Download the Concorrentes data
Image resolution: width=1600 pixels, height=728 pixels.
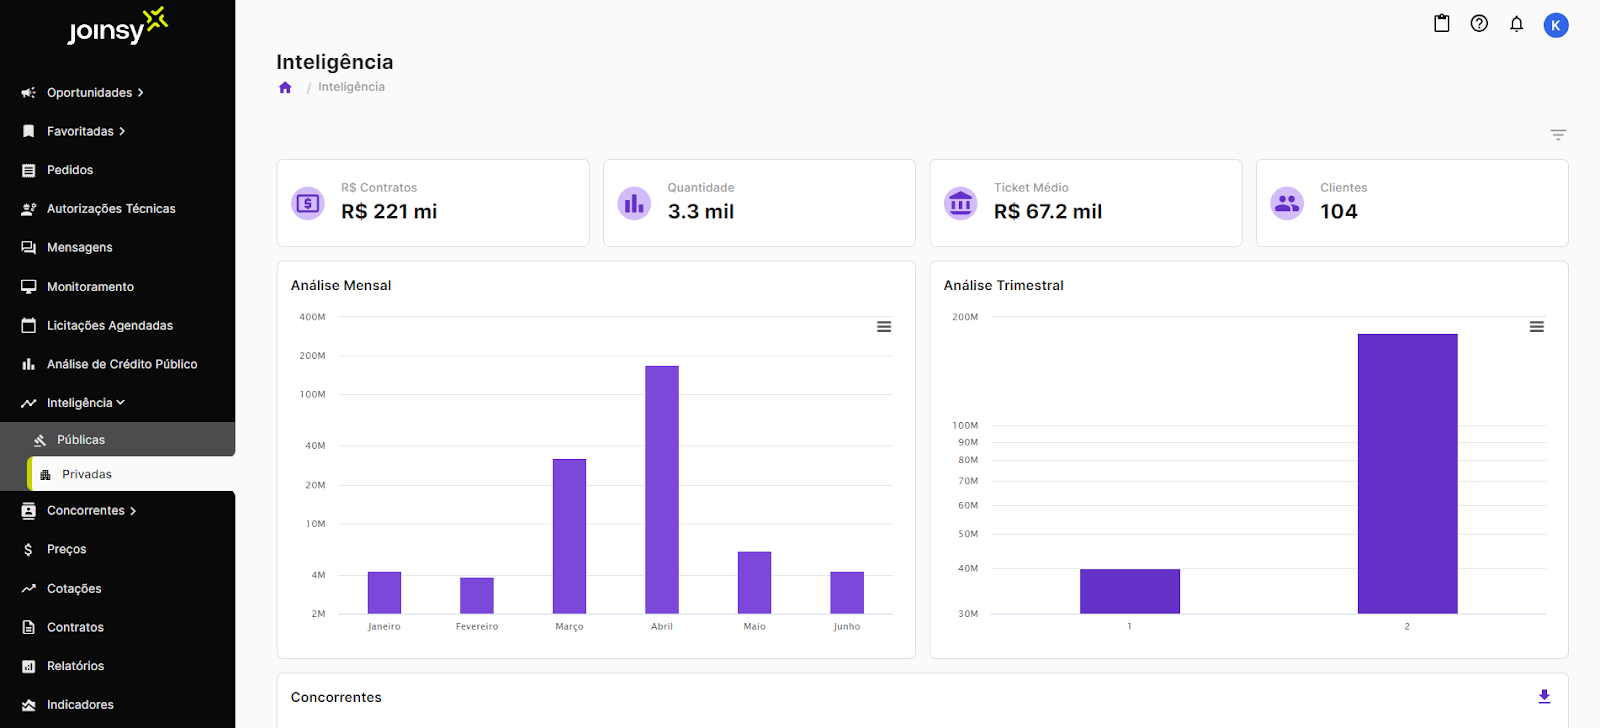tap(1544, 697)
